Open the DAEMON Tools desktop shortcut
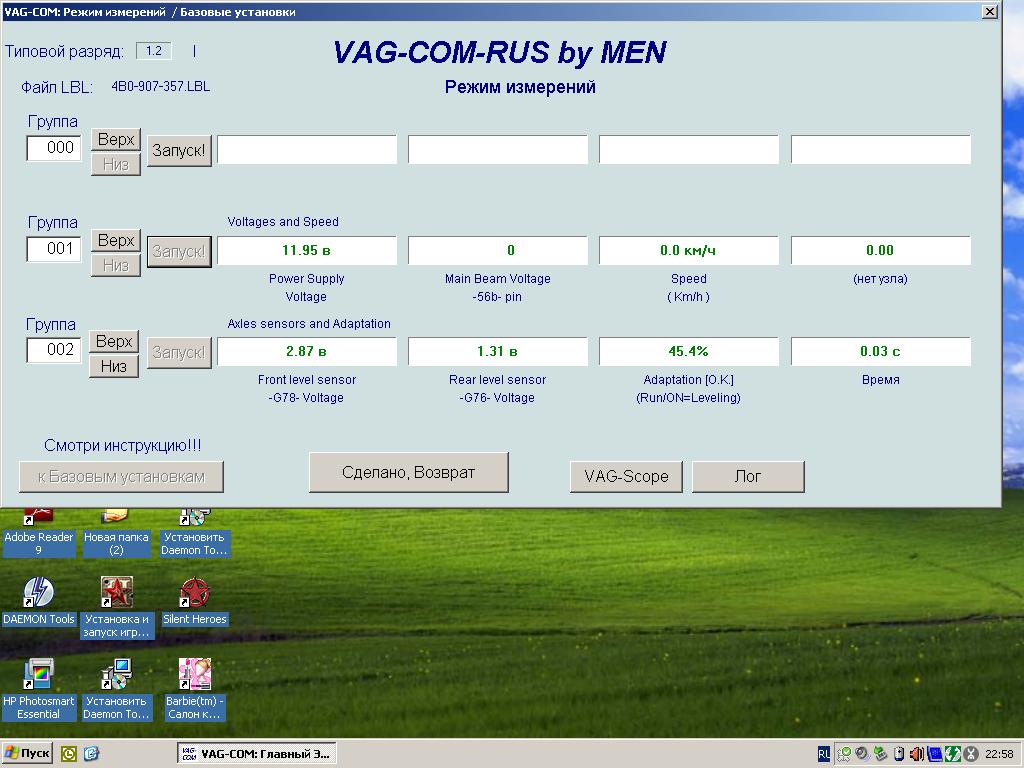Screen dimensions: 1024x768 38,594
